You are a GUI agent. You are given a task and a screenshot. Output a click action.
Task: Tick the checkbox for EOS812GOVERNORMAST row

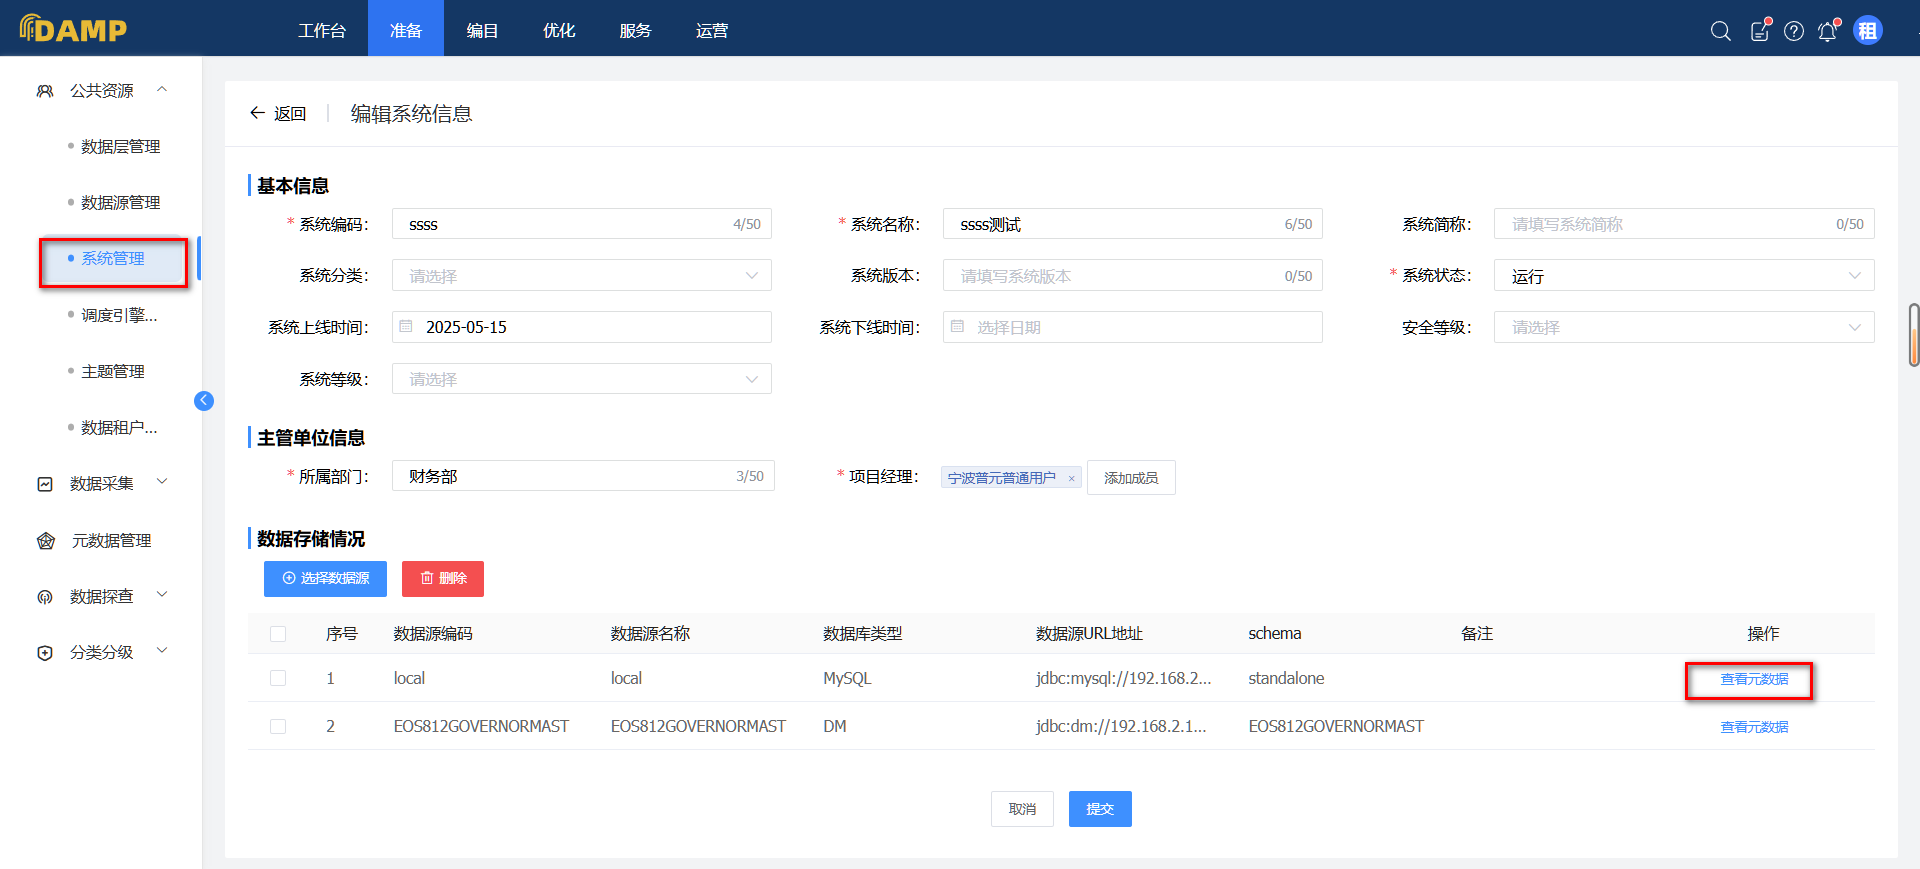coord(278,726)
